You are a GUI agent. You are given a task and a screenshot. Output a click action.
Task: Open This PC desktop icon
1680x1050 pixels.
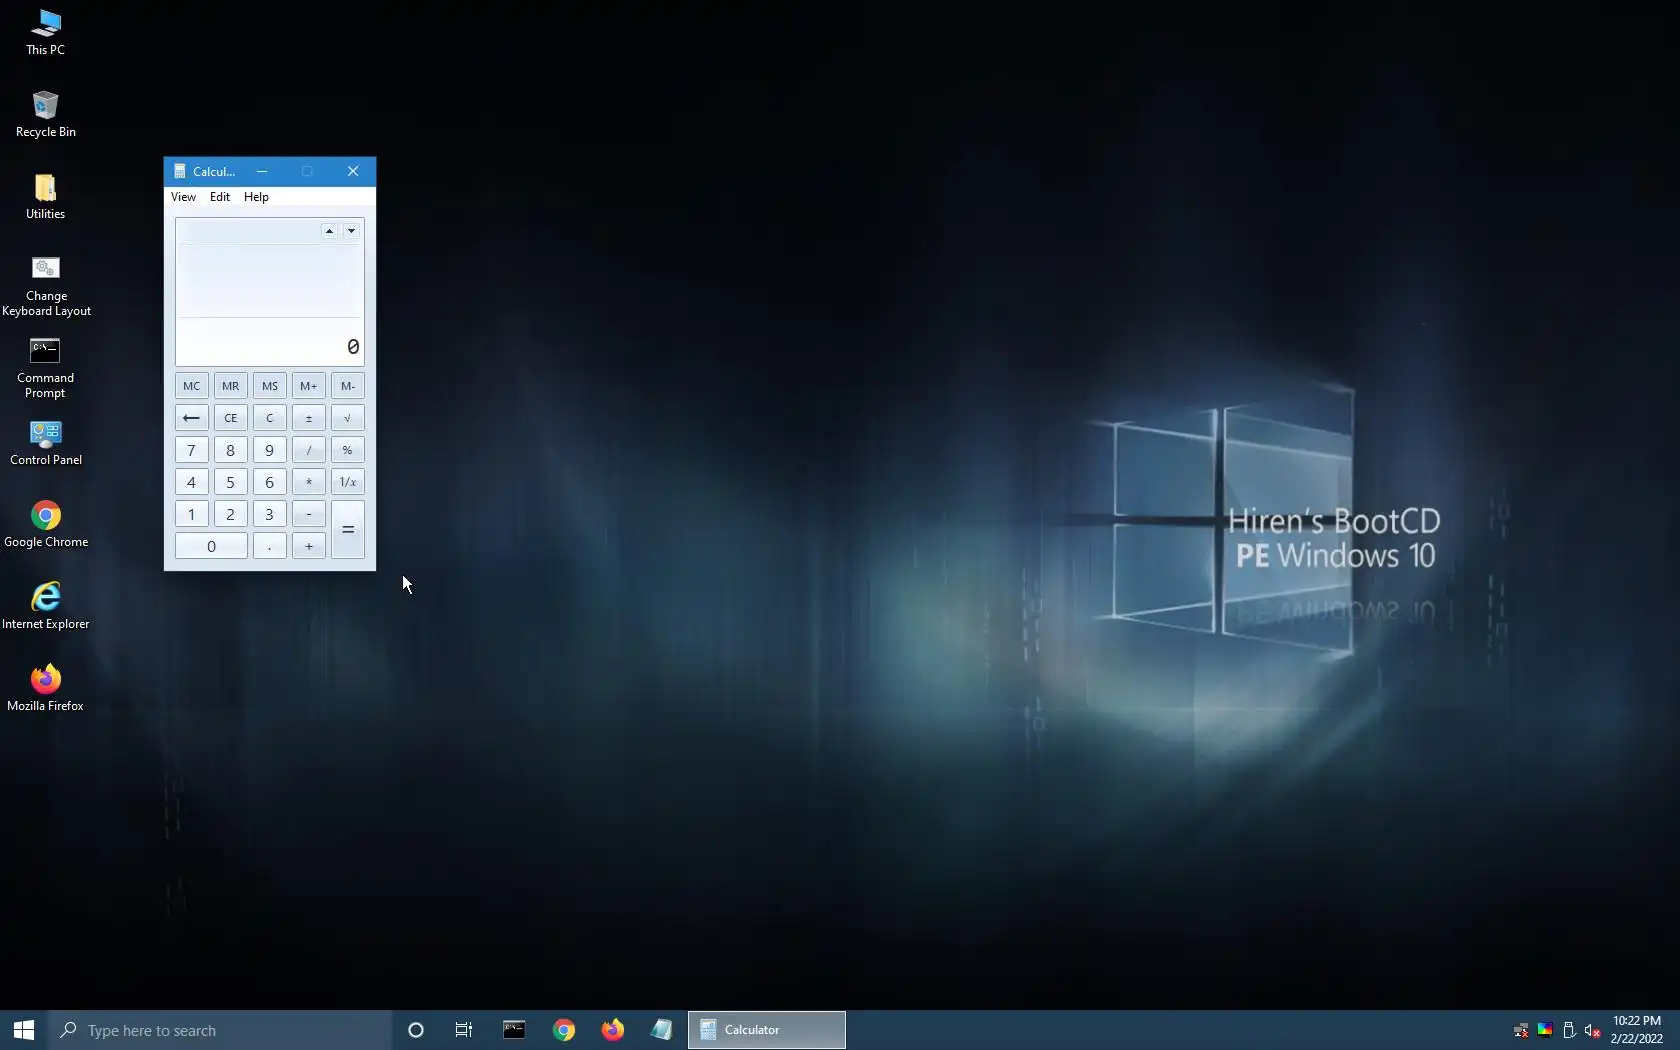[x=45, y=32]
